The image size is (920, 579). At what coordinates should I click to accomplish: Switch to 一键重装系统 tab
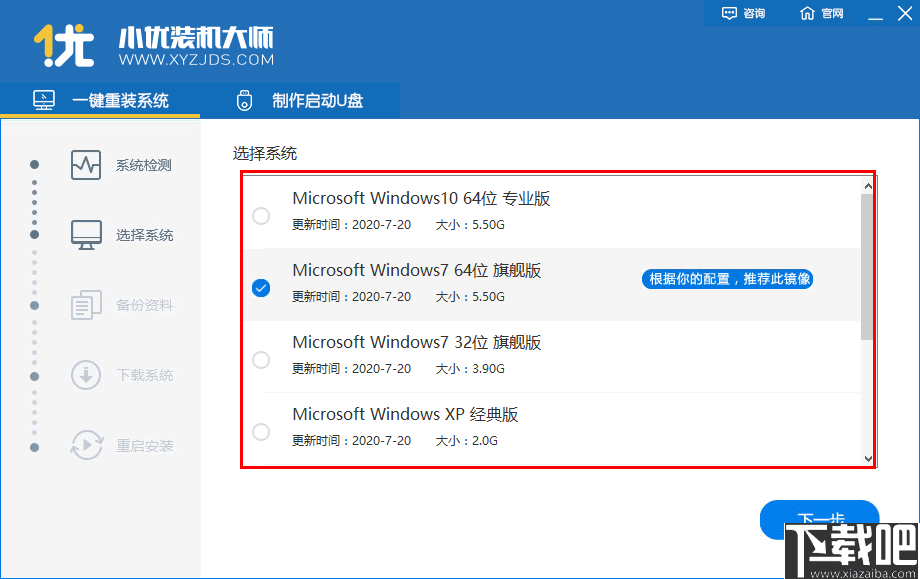(100, 100)
